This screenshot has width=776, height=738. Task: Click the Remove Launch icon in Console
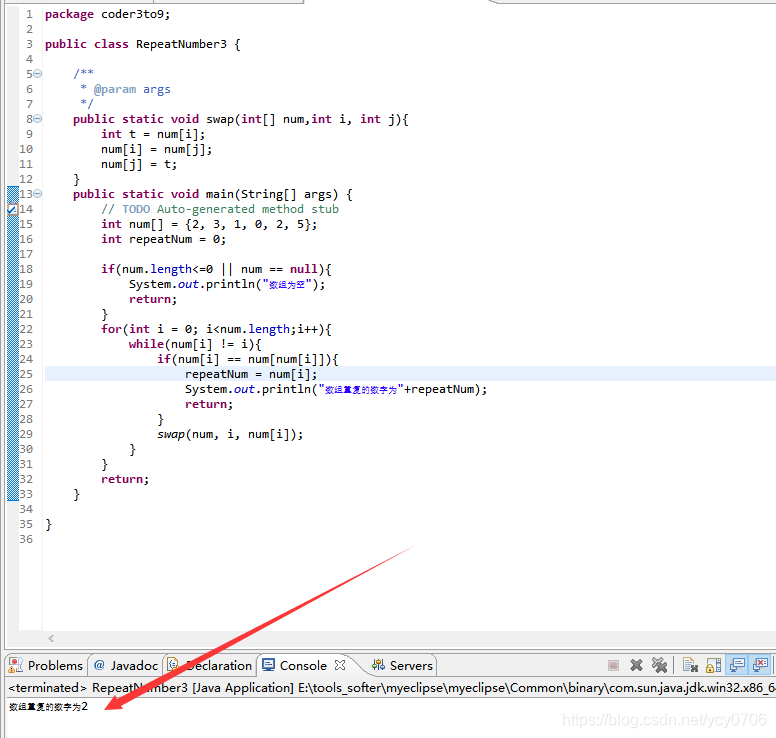pyautogui.click(x=636, y=665)
